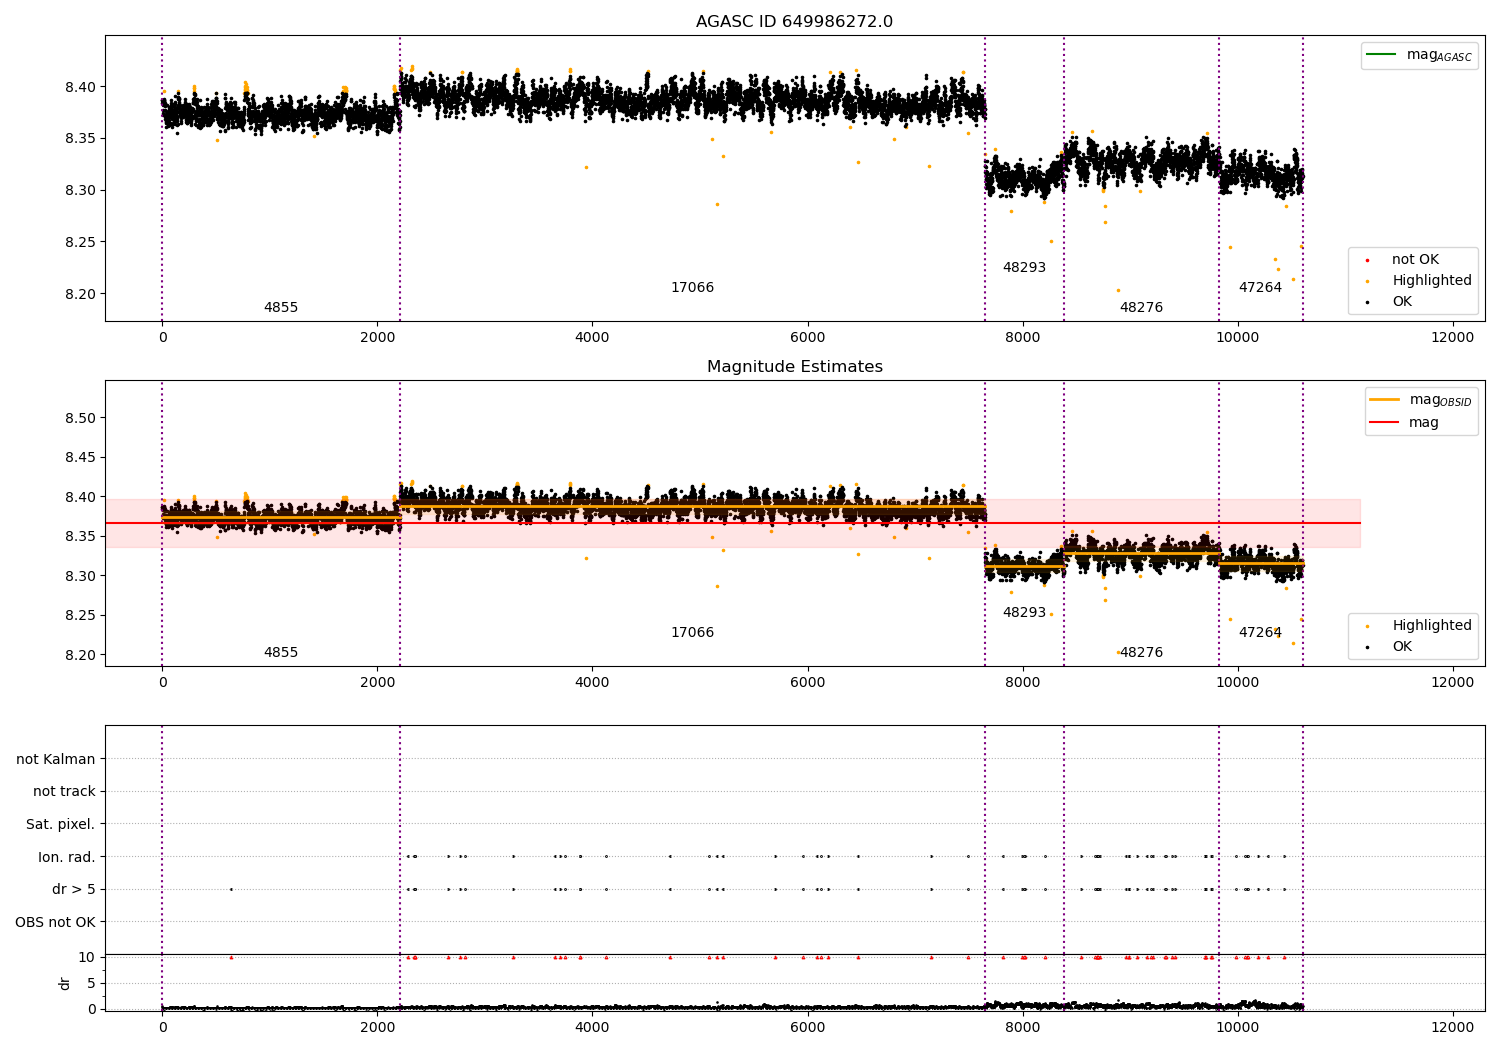Select 'not OK' legend entry in top plot

pos(1415,260)
